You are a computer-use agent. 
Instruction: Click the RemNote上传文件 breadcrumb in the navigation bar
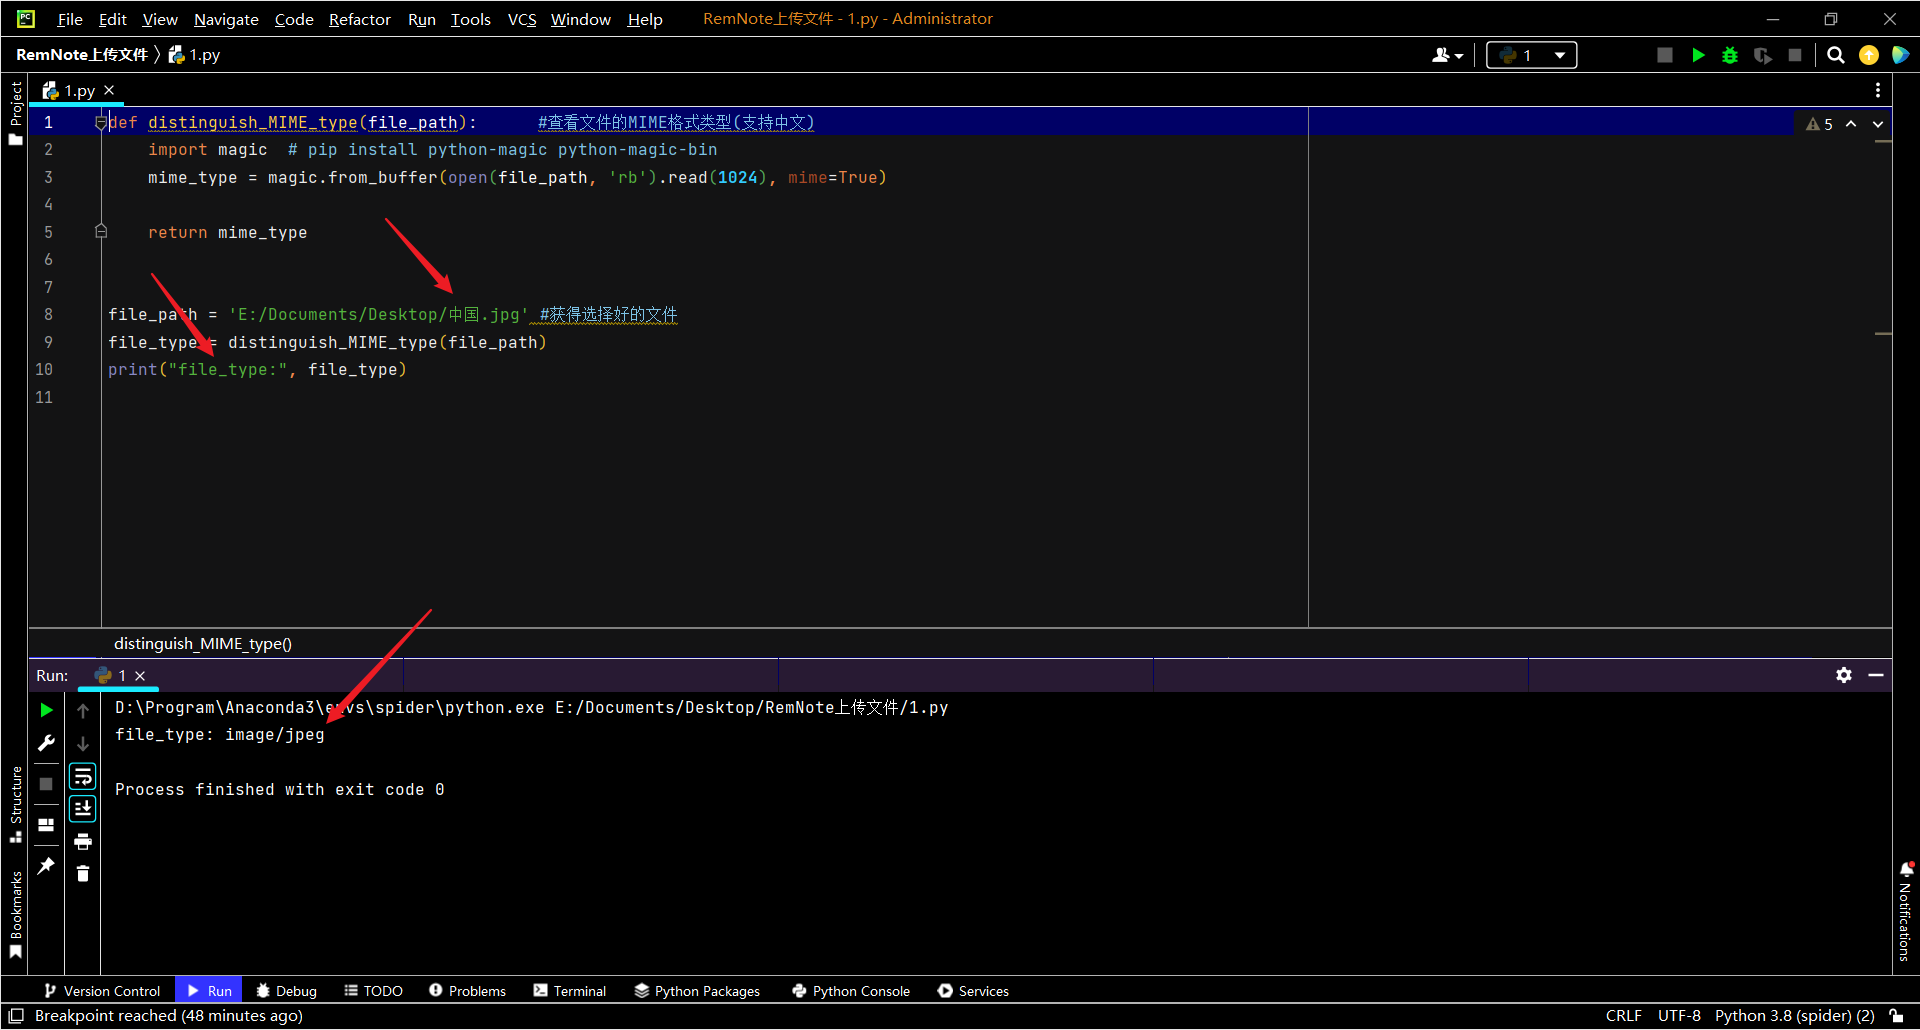coord(82,55)
